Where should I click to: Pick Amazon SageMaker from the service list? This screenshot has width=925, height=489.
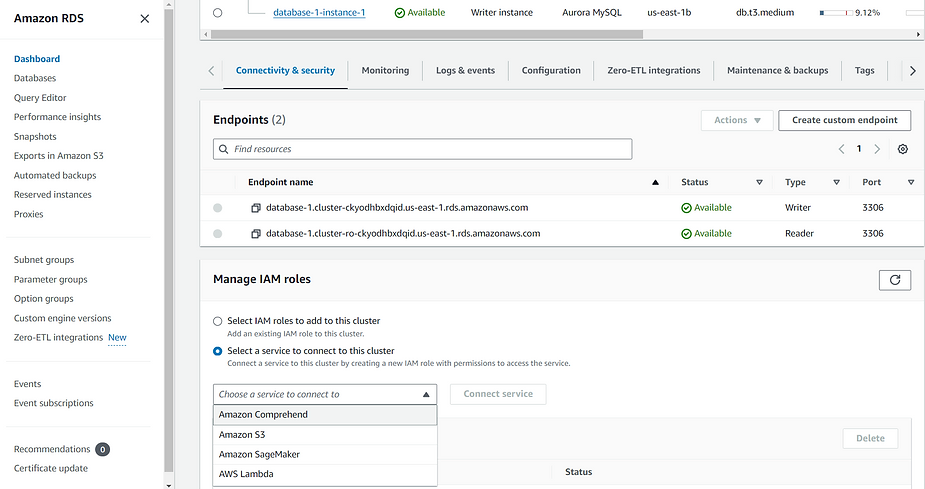[x=325, y=454]
